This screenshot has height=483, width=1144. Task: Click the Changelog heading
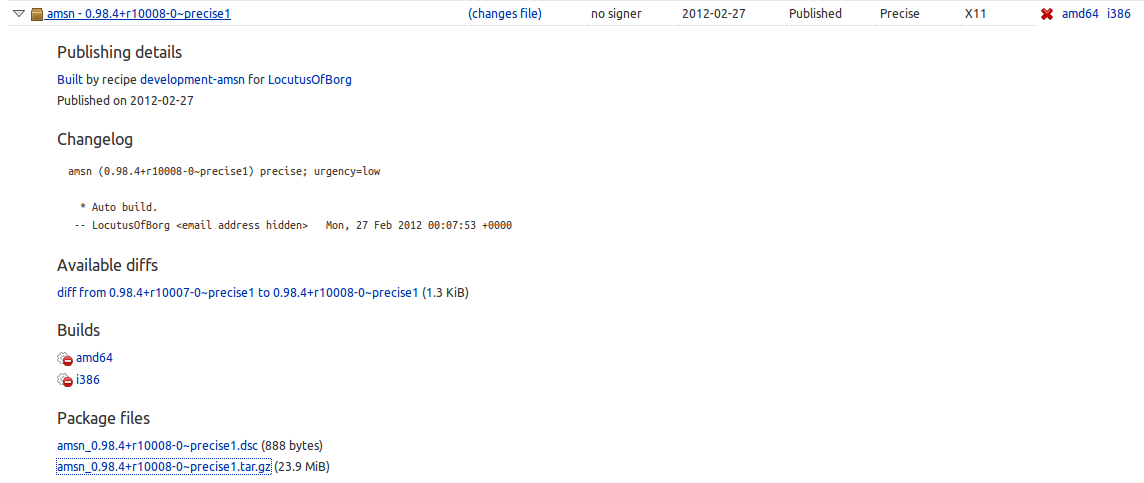click(95, 140)
